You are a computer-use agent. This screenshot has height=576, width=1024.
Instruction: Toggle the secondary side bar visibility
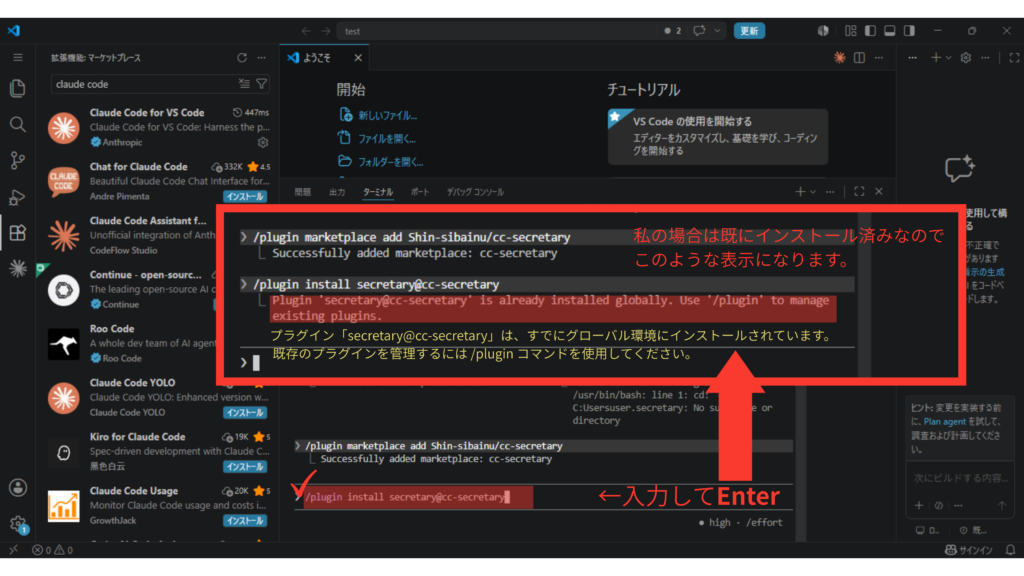(x=909, y=31)
